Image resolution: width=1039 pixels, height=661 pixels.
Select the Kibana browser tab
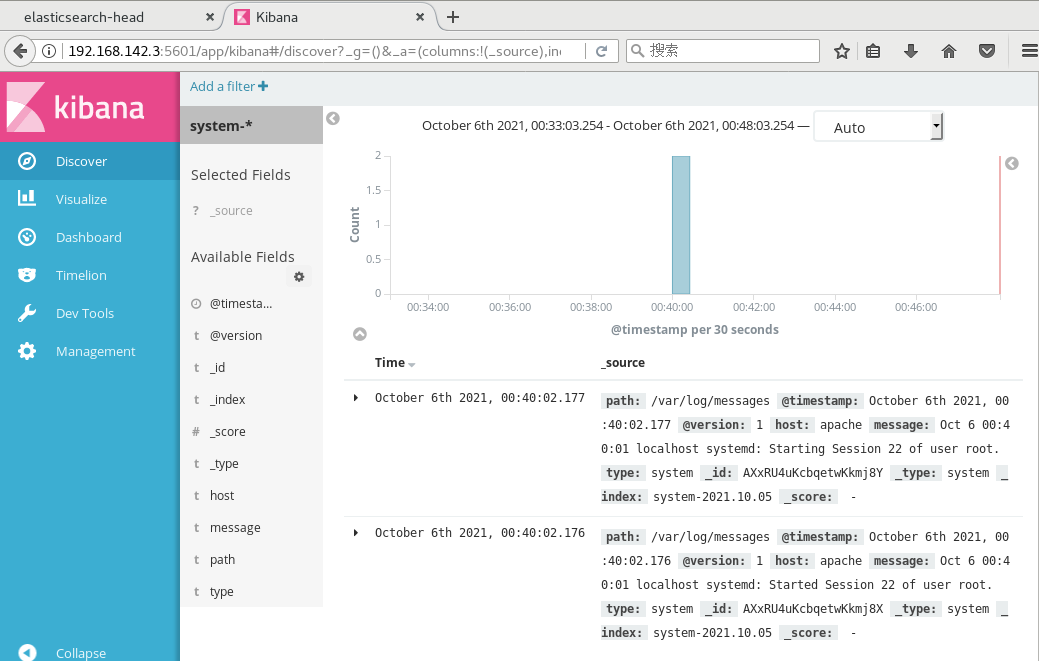coord(331,17)
